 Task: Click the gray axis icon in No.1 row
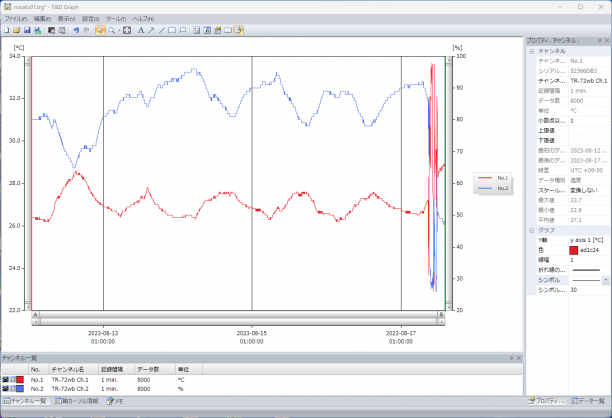pos(12,379)
